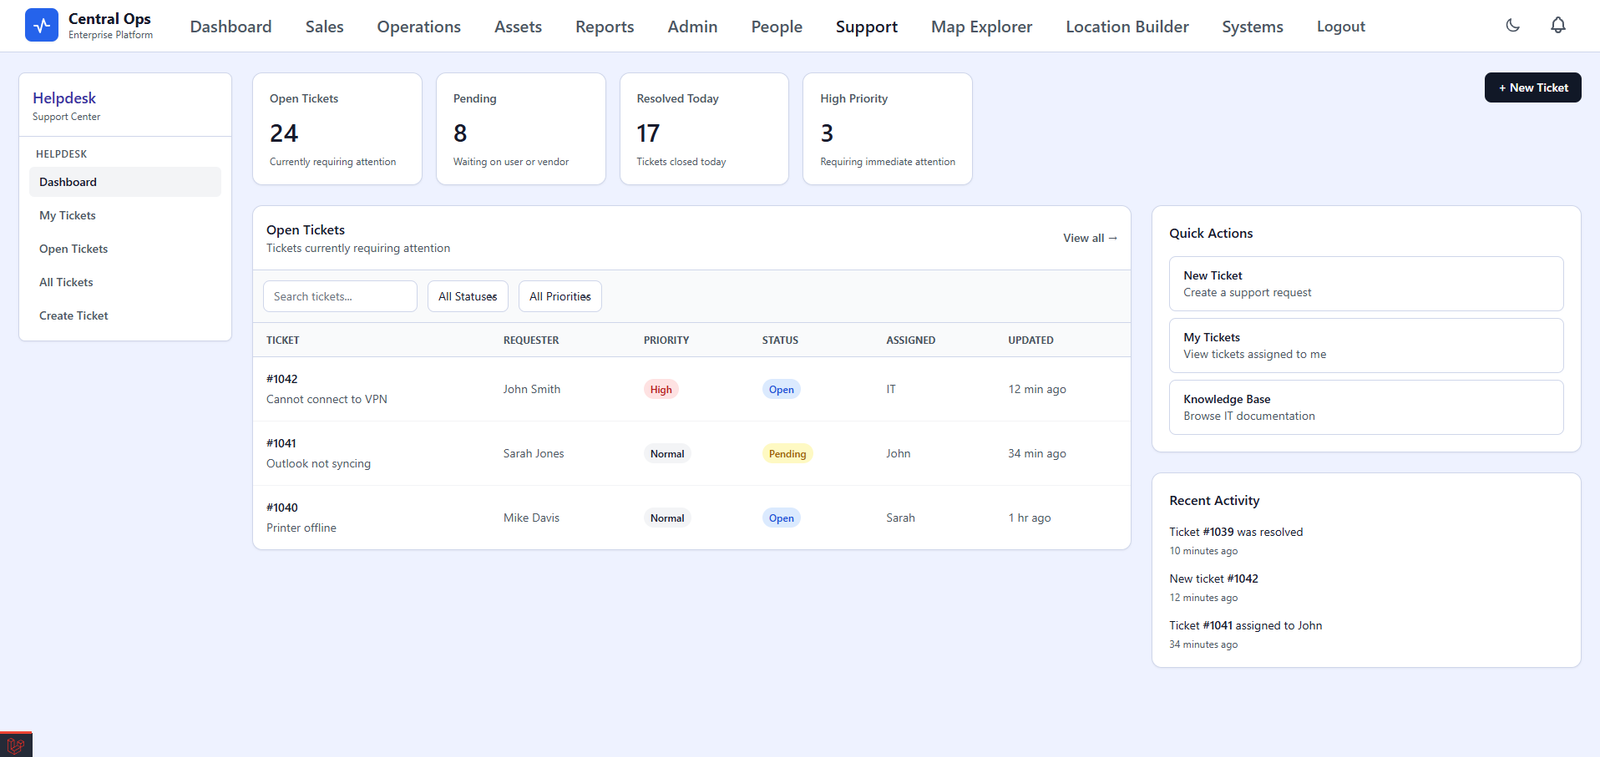Click requester John Smith

click(x=532, y=389)
